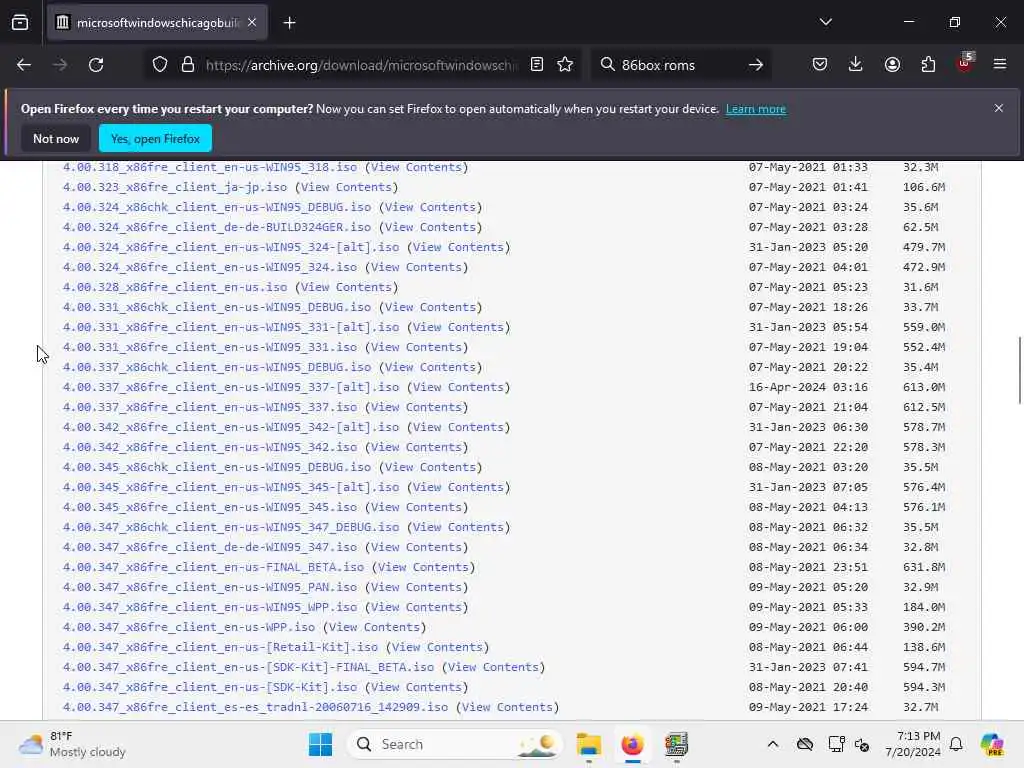Close the microsoftwindowschicagobuilds tab

[x=252, y=23]
